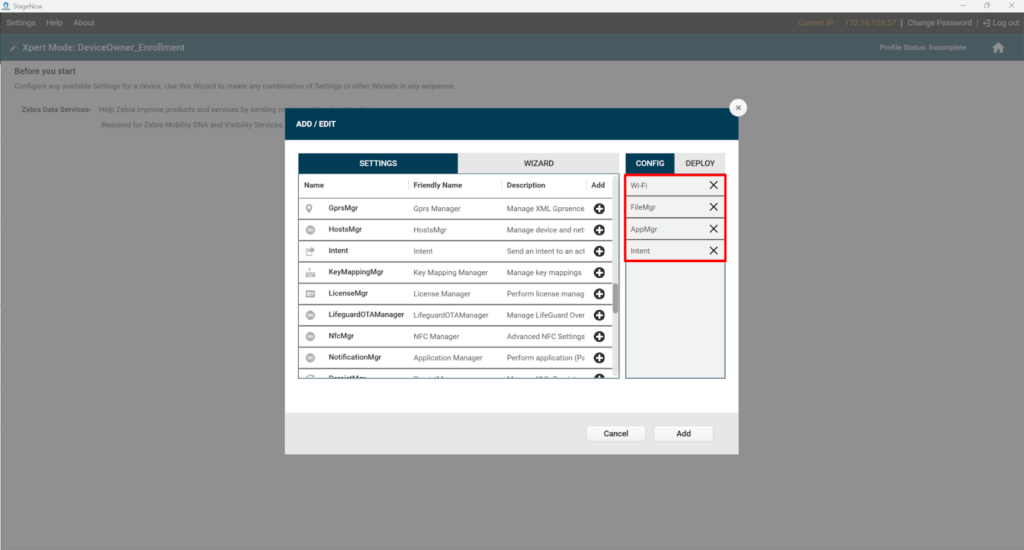The height and width of the screenshot is (550, 1024).
Task: Select the NfcMgr row name
Action: click(x=341, y=336)
